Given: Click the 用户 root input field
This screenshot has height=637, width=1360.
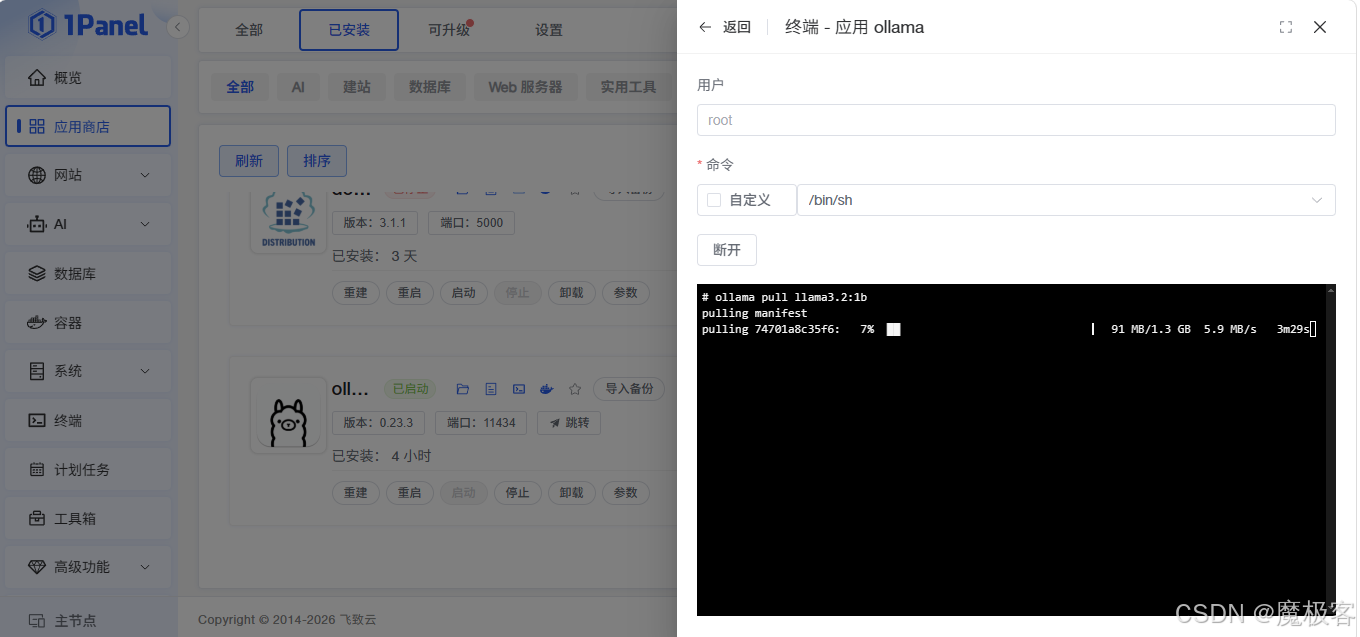Looking at the screenshot, I should coord(1016,120).
